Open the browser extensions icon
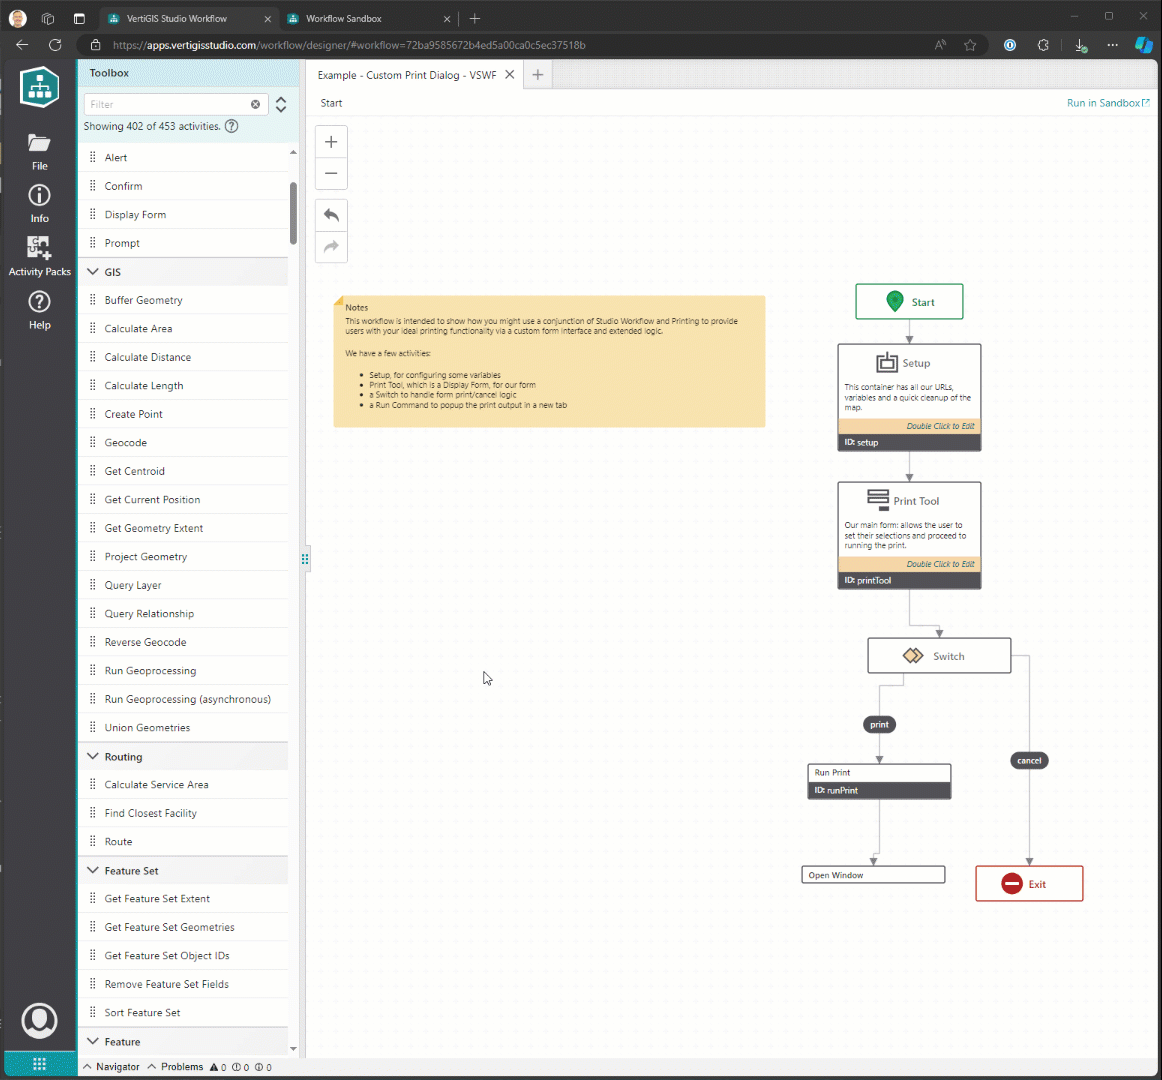 click(x=1043, y=45)
